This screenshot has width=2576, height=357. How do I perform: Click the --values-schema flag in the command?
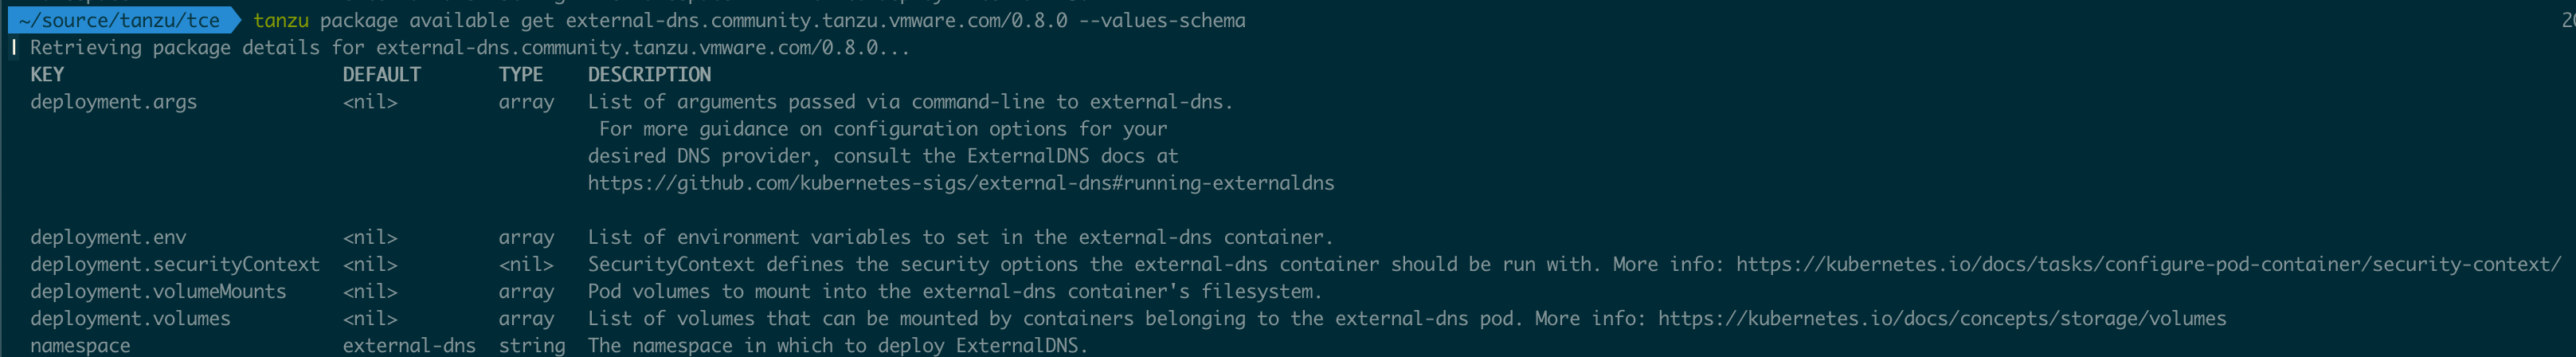(x=1162, y=20)
